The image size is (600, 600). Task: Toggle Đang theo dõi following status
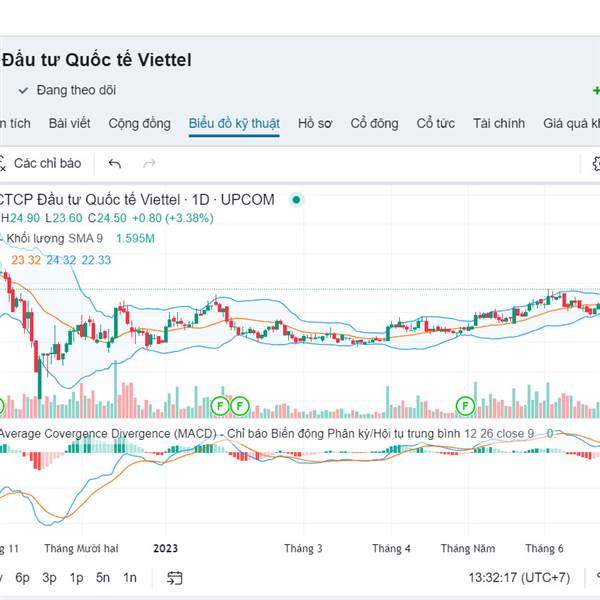(67, 90)
